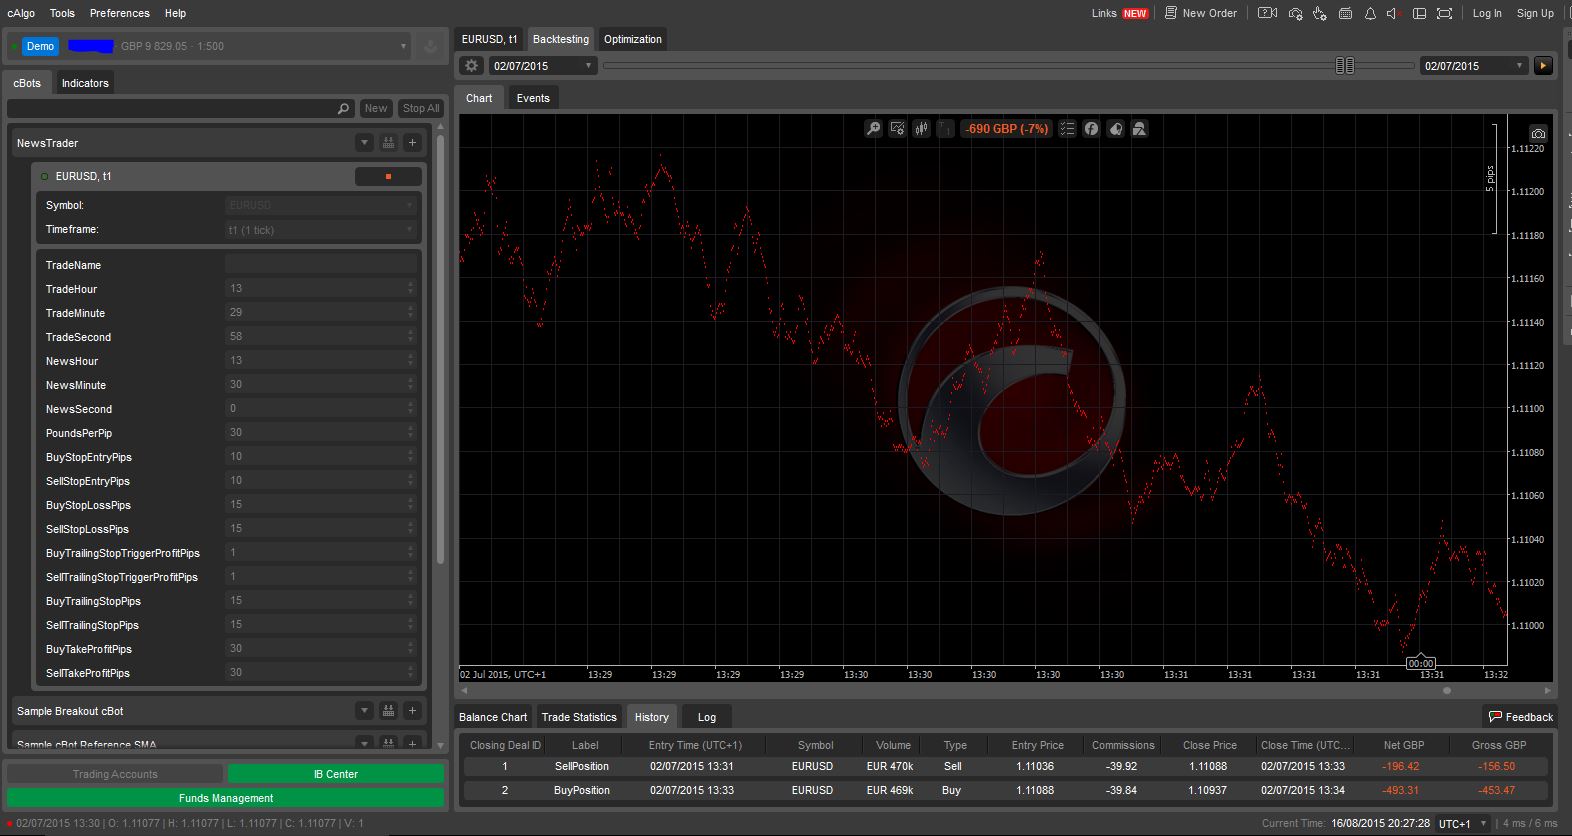This screenshot has width=1572, height=836.
Task: Click the video help camera icon
Action: (x=1267, y=13)
